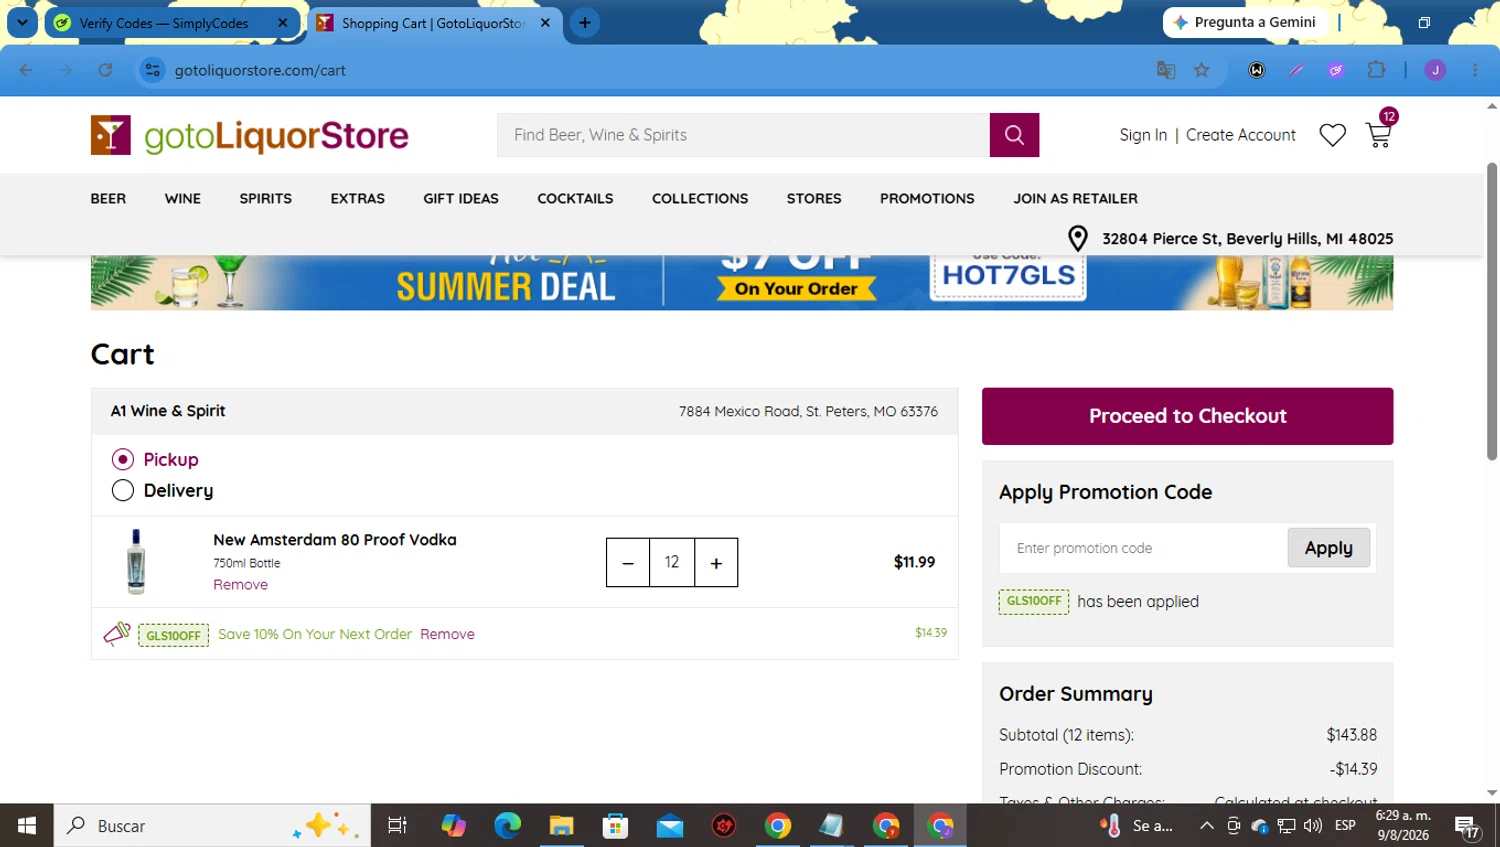Viewport: 1500px width, 847px height.
Task: Bookmark this page with the star icon
Action: [1202, 70]
